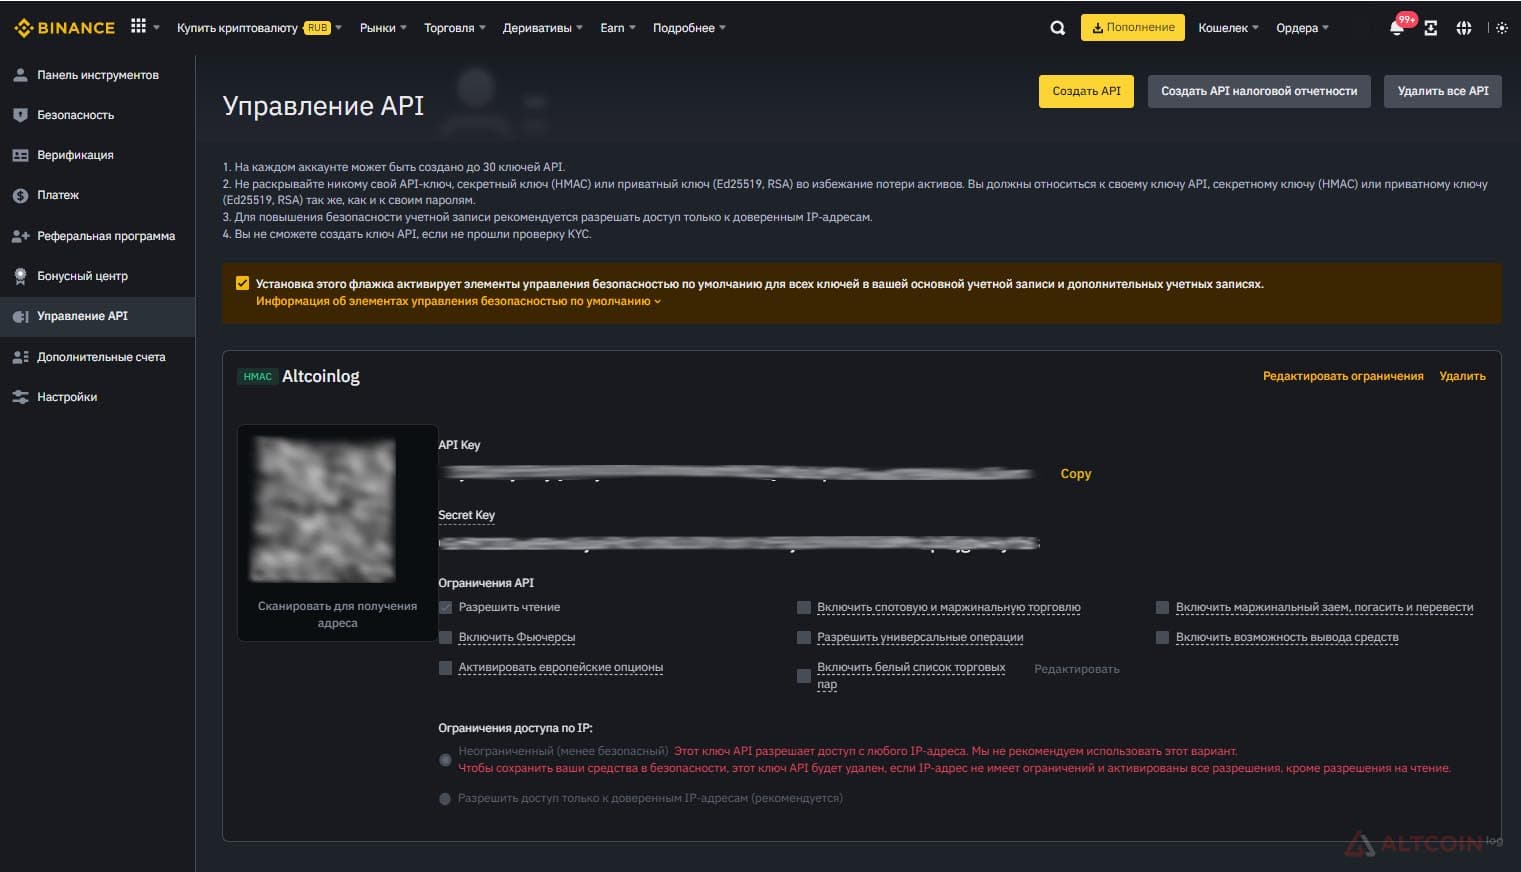Click the Пополнение deposit button
Viewport: 1521px width, 872px height.
[1133, 28]
